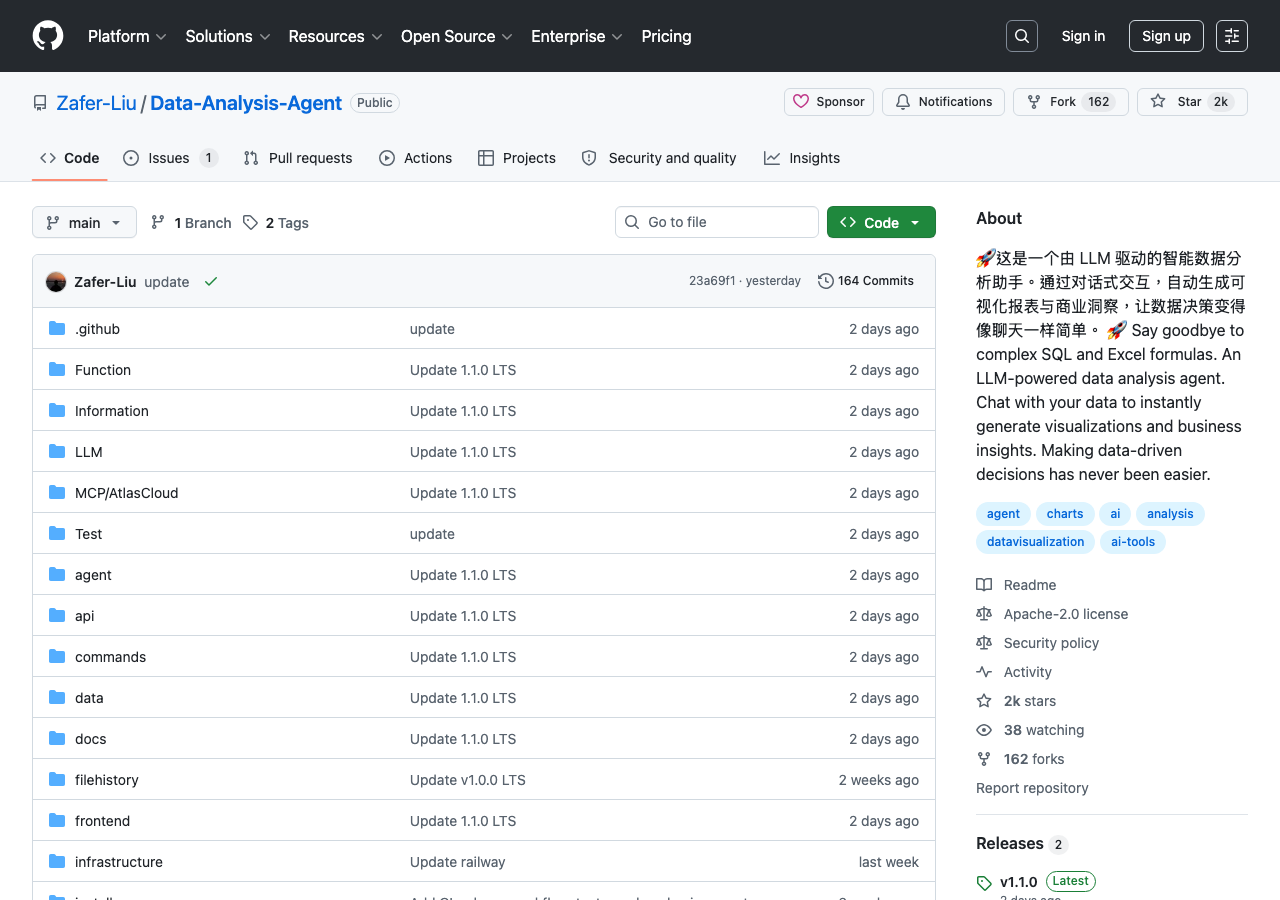Screen dimensions: 1280x900
Task: Fork this repository
Action: pyautogui.click(x=1071, y=102)
